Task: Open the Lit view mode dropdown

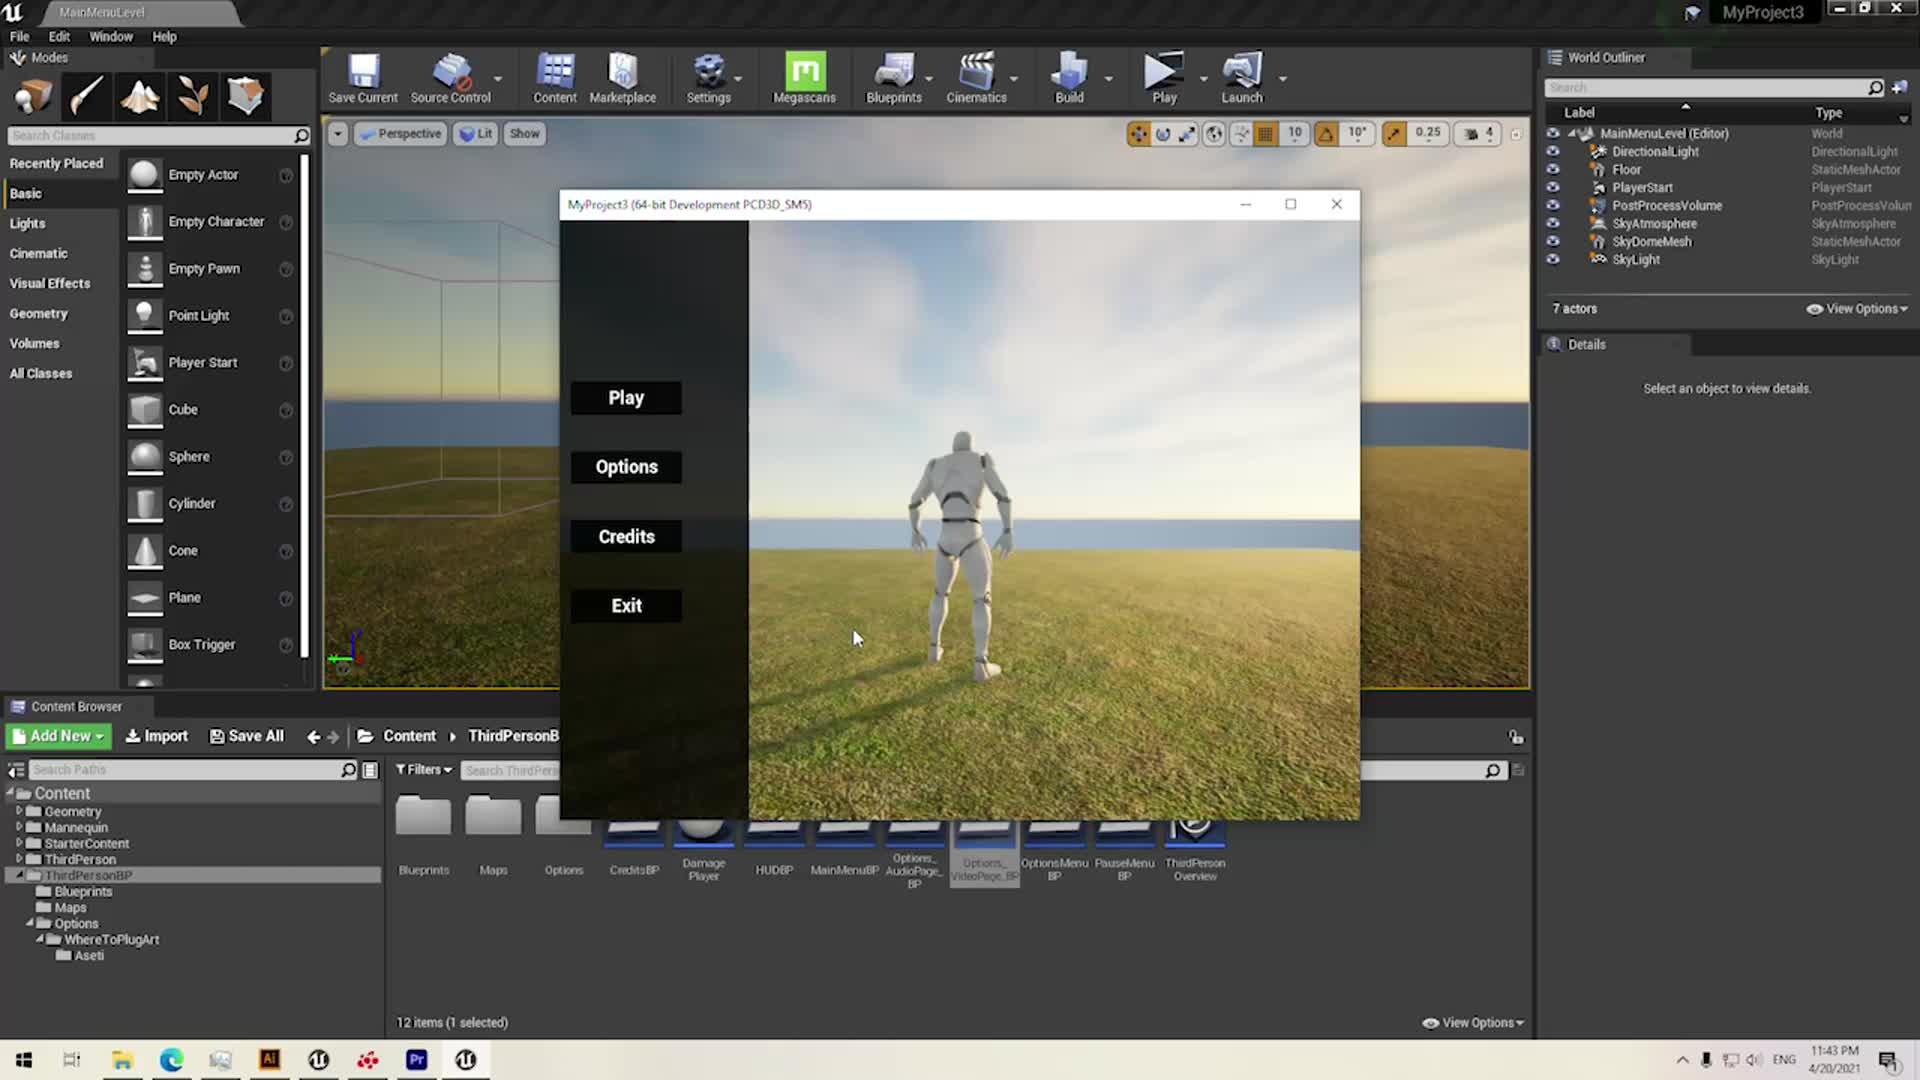Action: (x=475, y=133)
